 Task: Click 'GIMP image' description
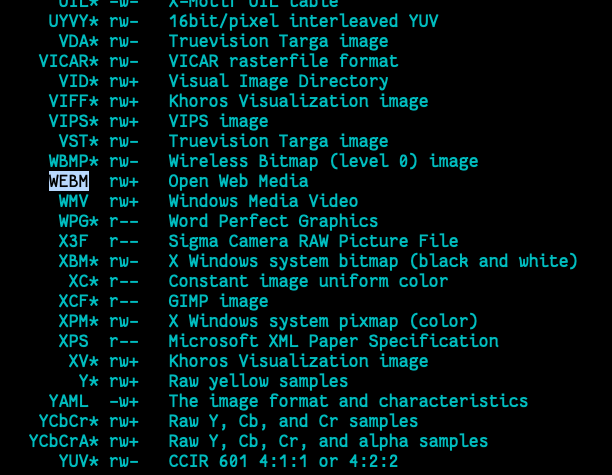point(219,301)
